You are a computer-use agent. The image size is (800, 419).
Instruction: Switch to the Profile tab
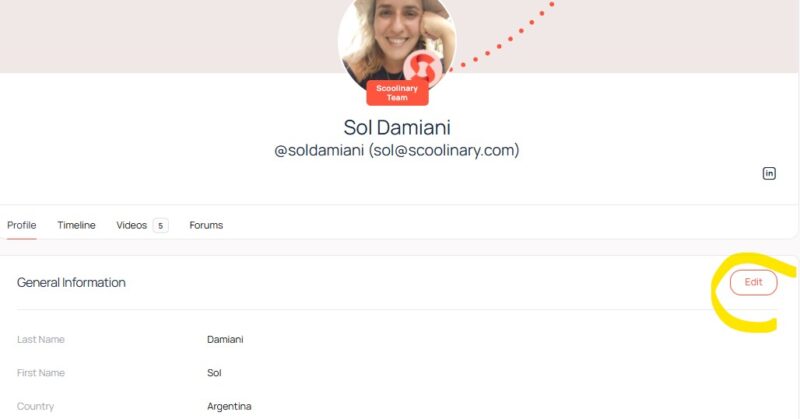(x=21, y=225)
